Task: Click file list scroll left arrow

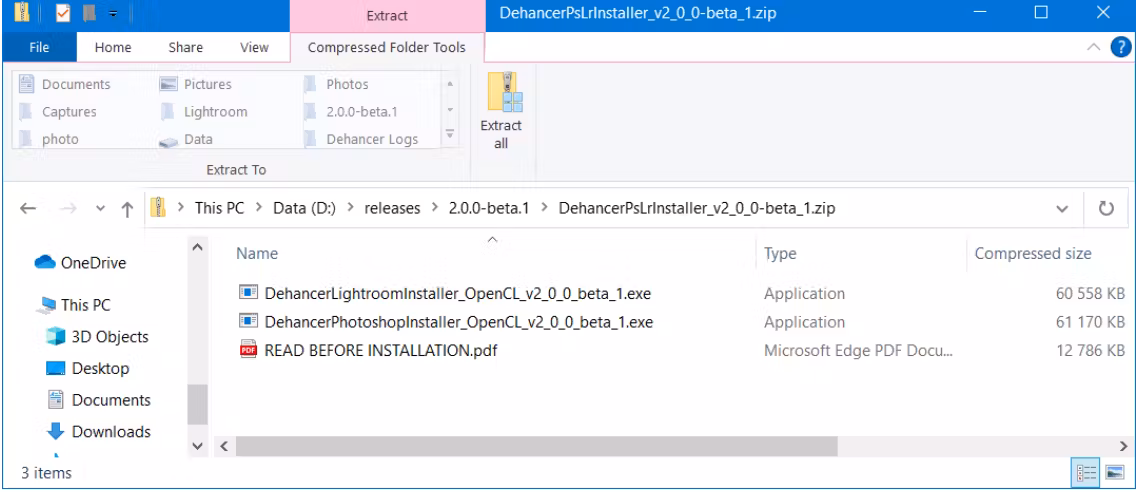Action: pos(223,445)
